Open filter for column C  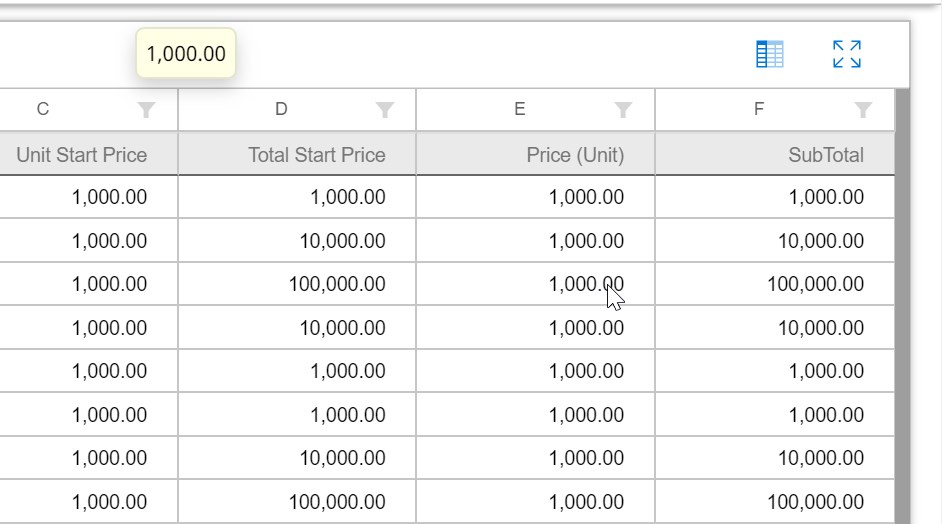point(147,110)
